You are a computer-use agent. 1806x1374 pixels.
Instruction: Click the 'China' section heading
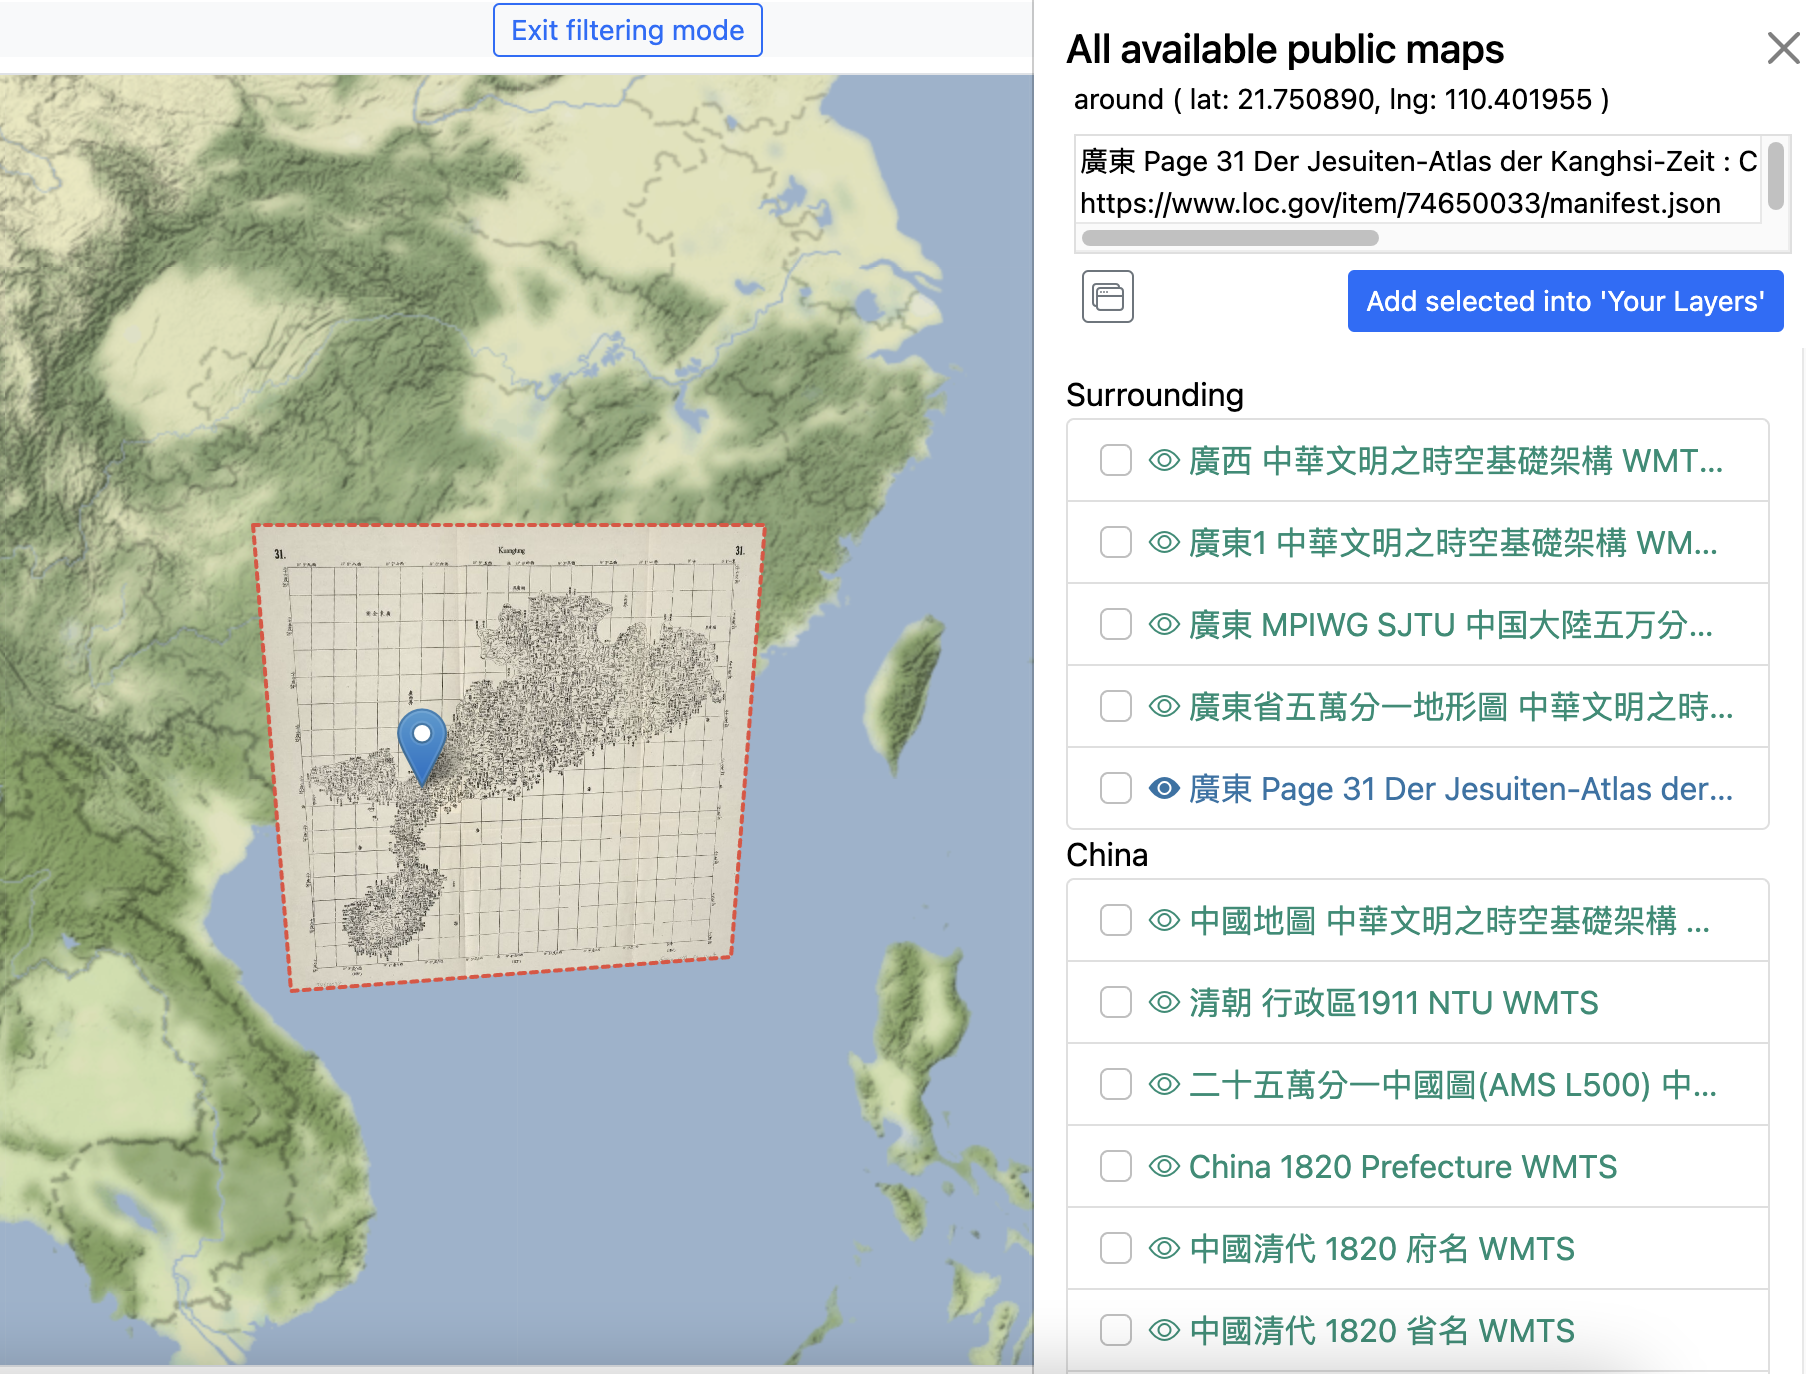pyautogui.click(x=1107, y=855)
